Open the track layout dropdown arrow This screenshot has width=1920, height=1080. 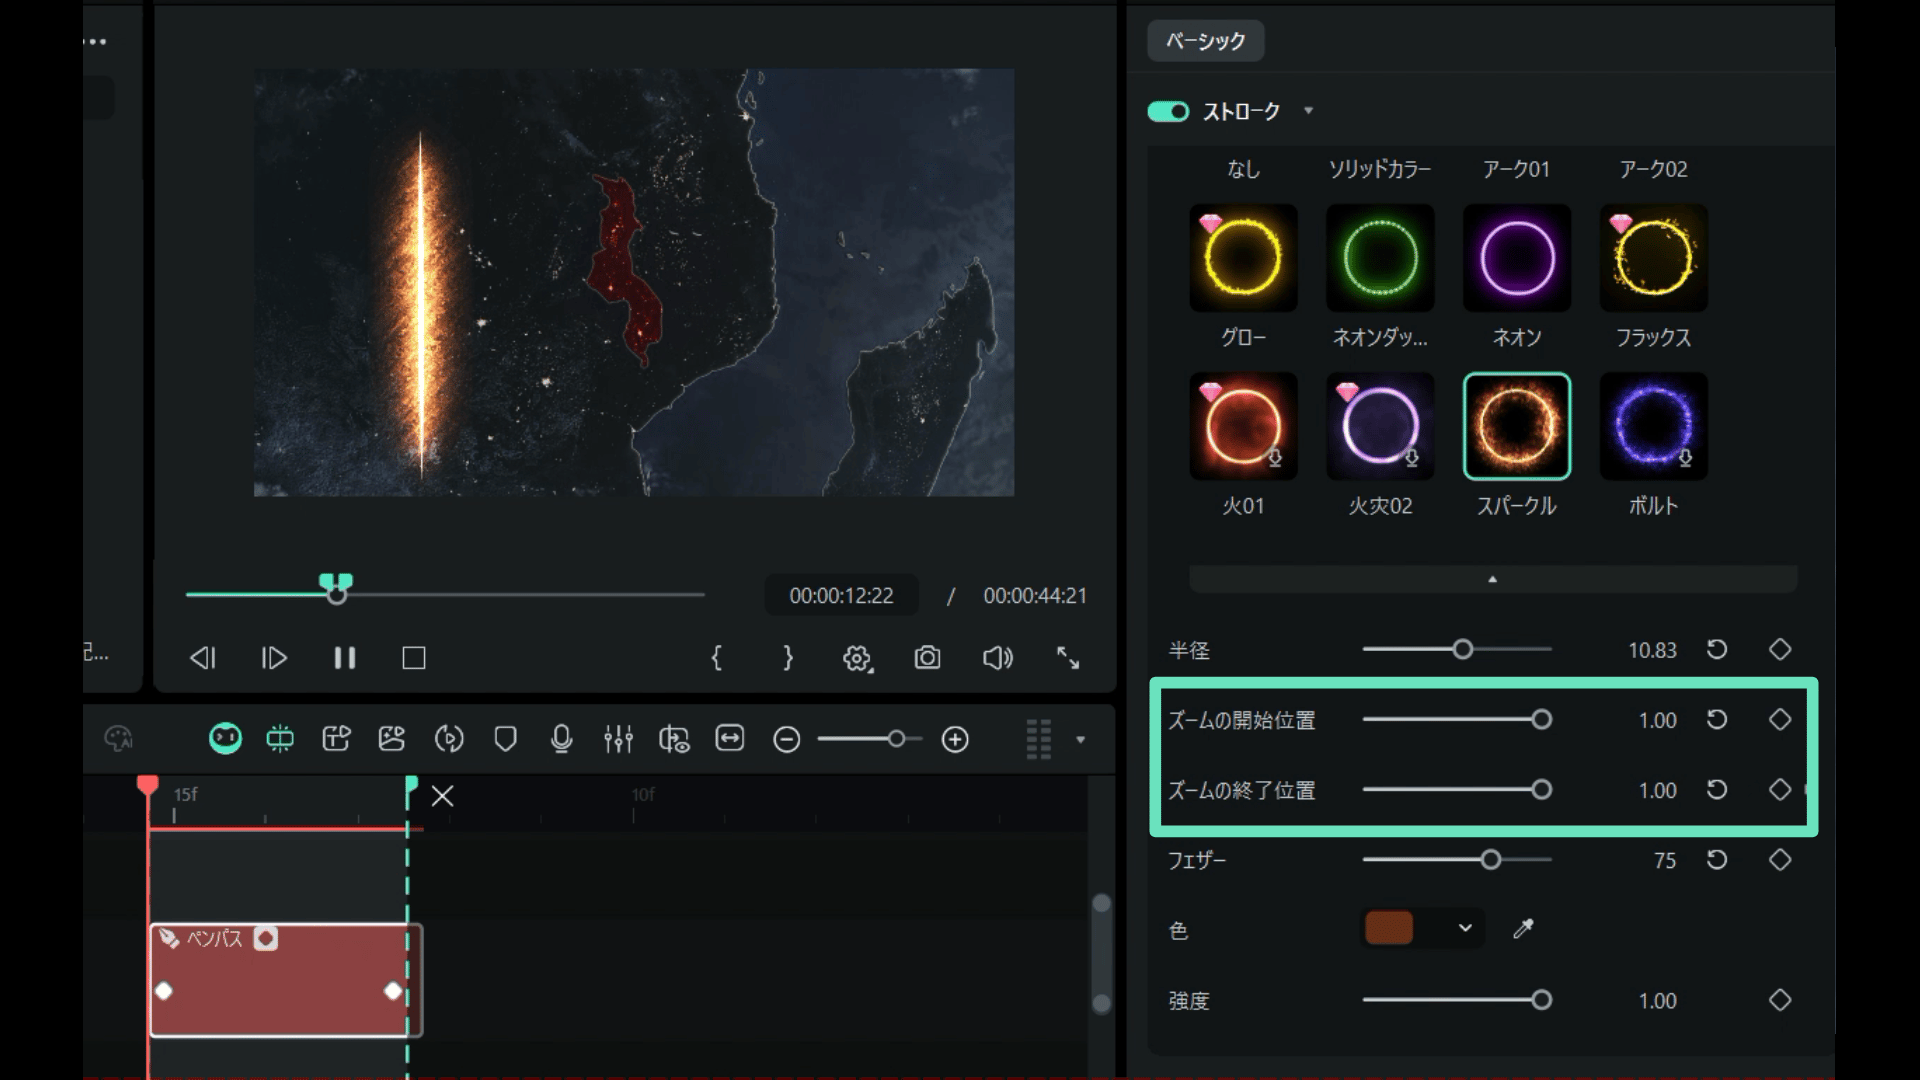point(1080,740)
